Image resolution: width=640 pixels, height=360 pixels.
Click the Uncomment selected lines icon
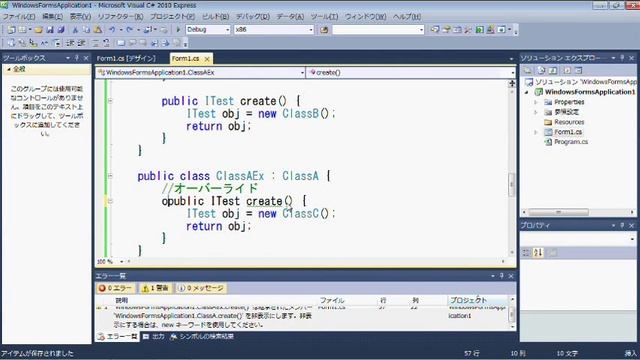[106, 42]
